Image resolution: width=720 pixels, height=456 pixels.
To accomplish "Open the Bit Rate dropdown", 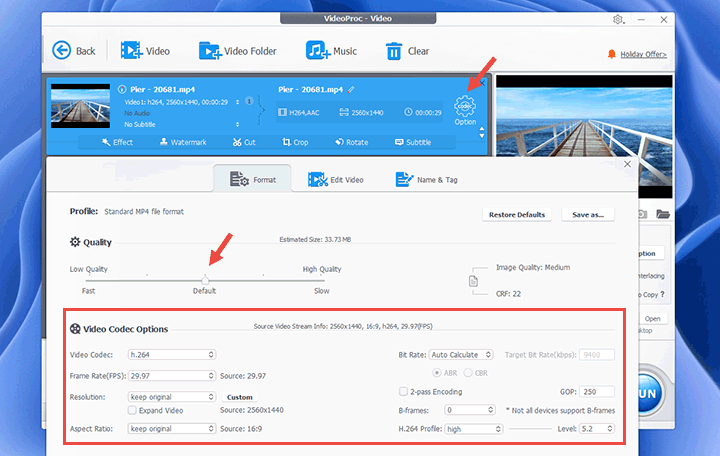I will (x=461, y=355).
